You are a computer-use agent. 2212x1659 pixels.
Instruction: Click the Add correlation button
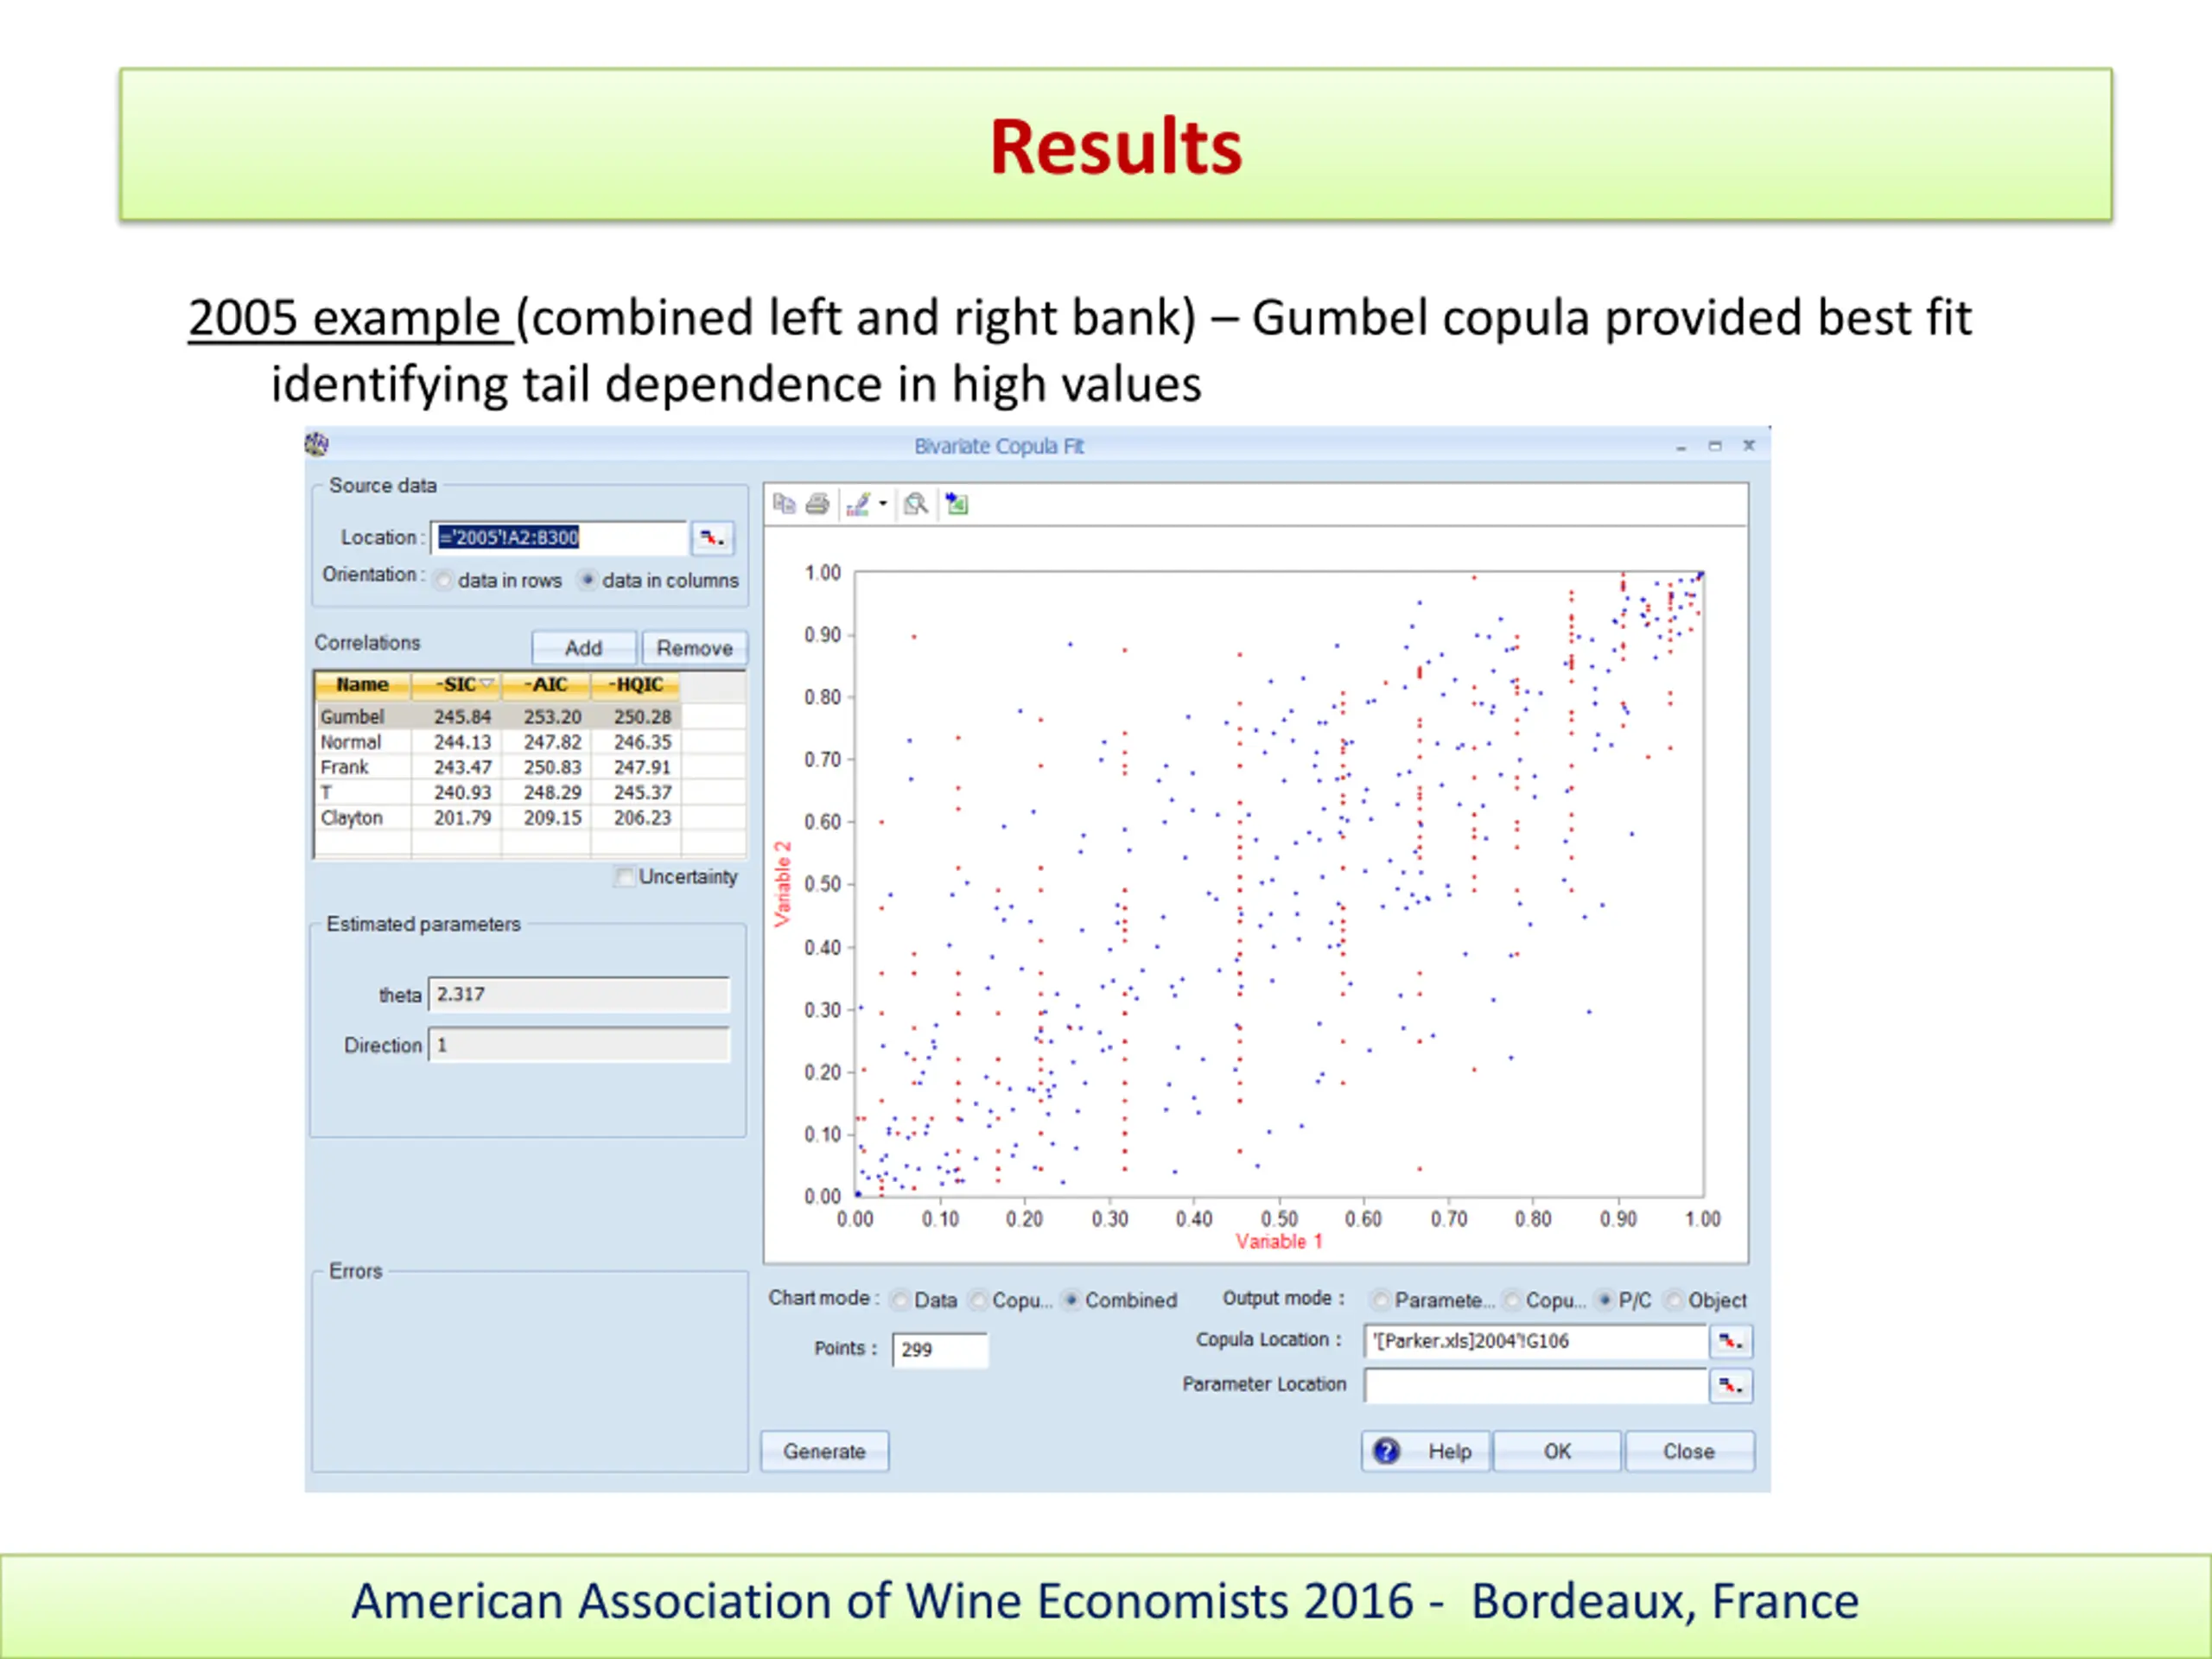pos(583,648)
